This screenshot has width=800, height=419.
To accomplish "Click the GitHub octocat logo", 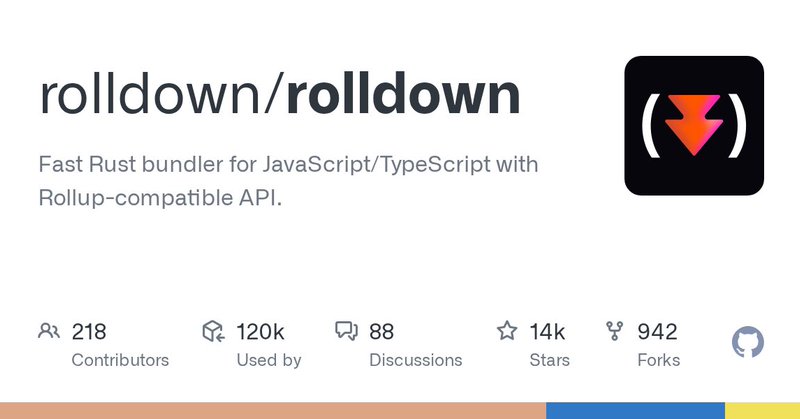I will (747, 342).
